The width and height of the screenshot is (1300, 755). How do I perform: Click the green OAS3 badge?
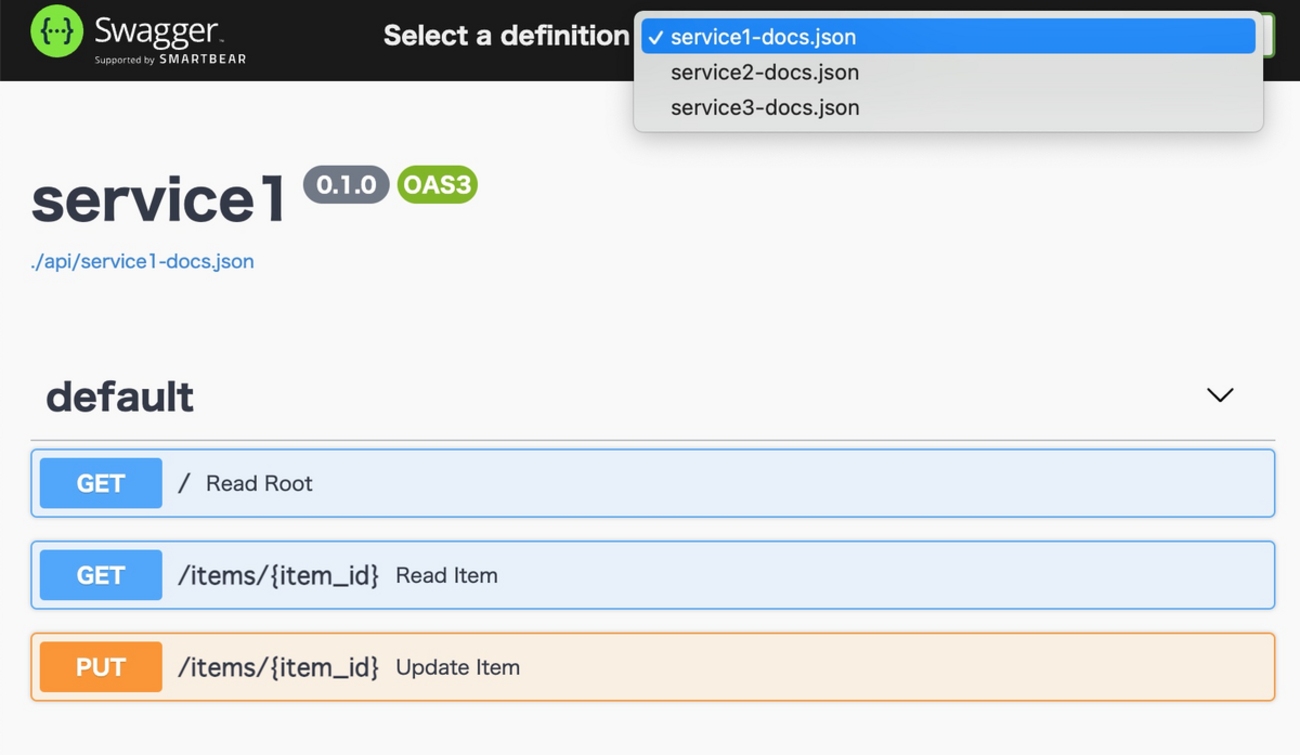coord(437,185)
